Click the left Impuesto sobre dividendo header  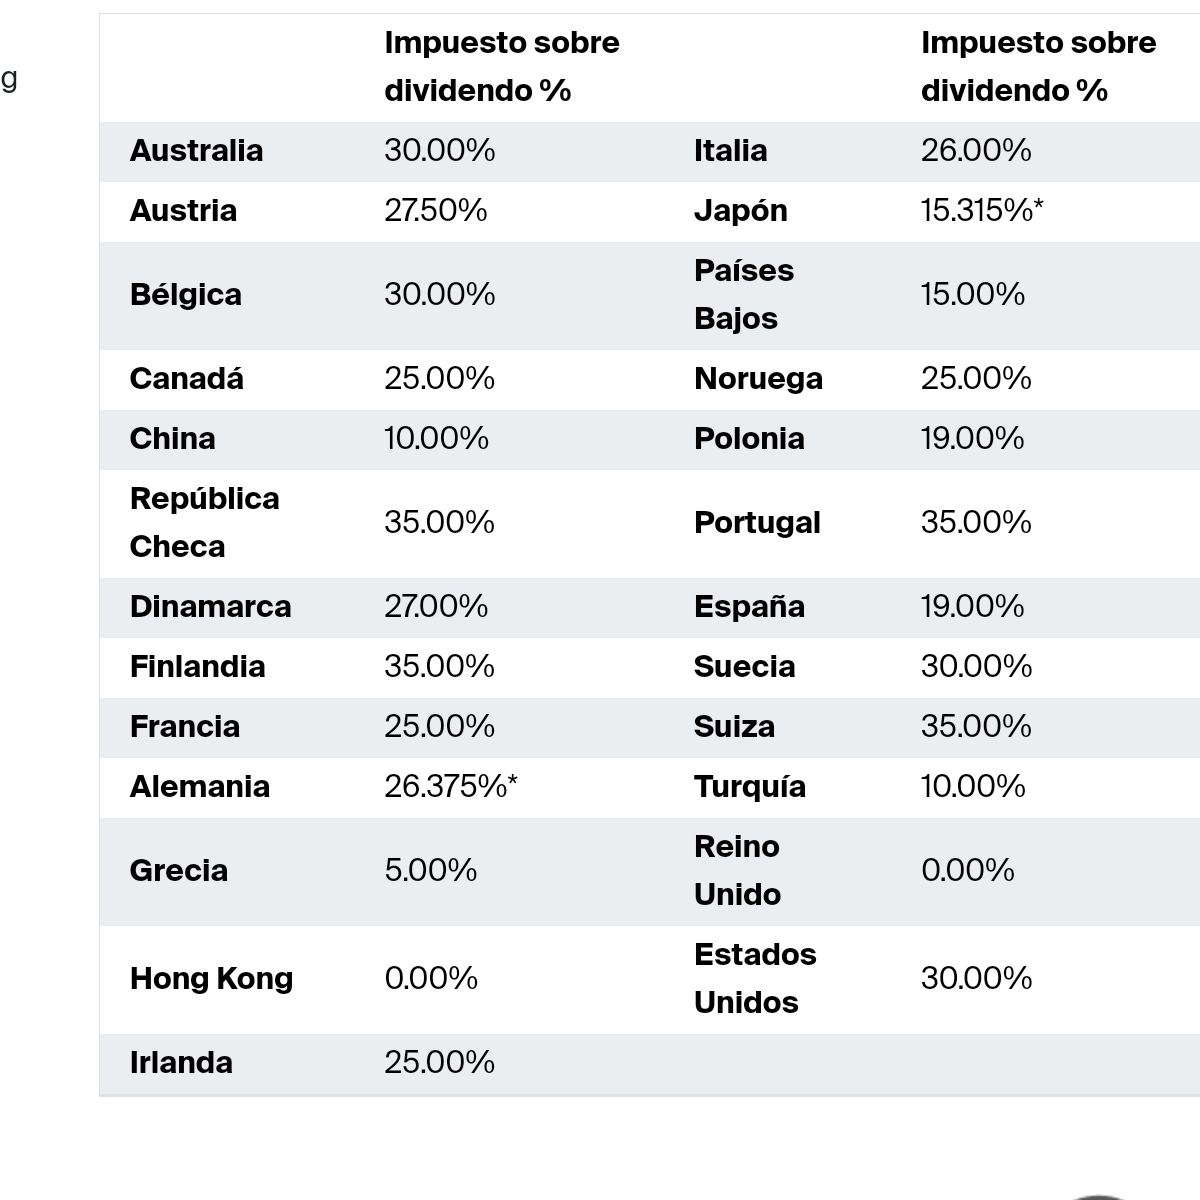502,67
